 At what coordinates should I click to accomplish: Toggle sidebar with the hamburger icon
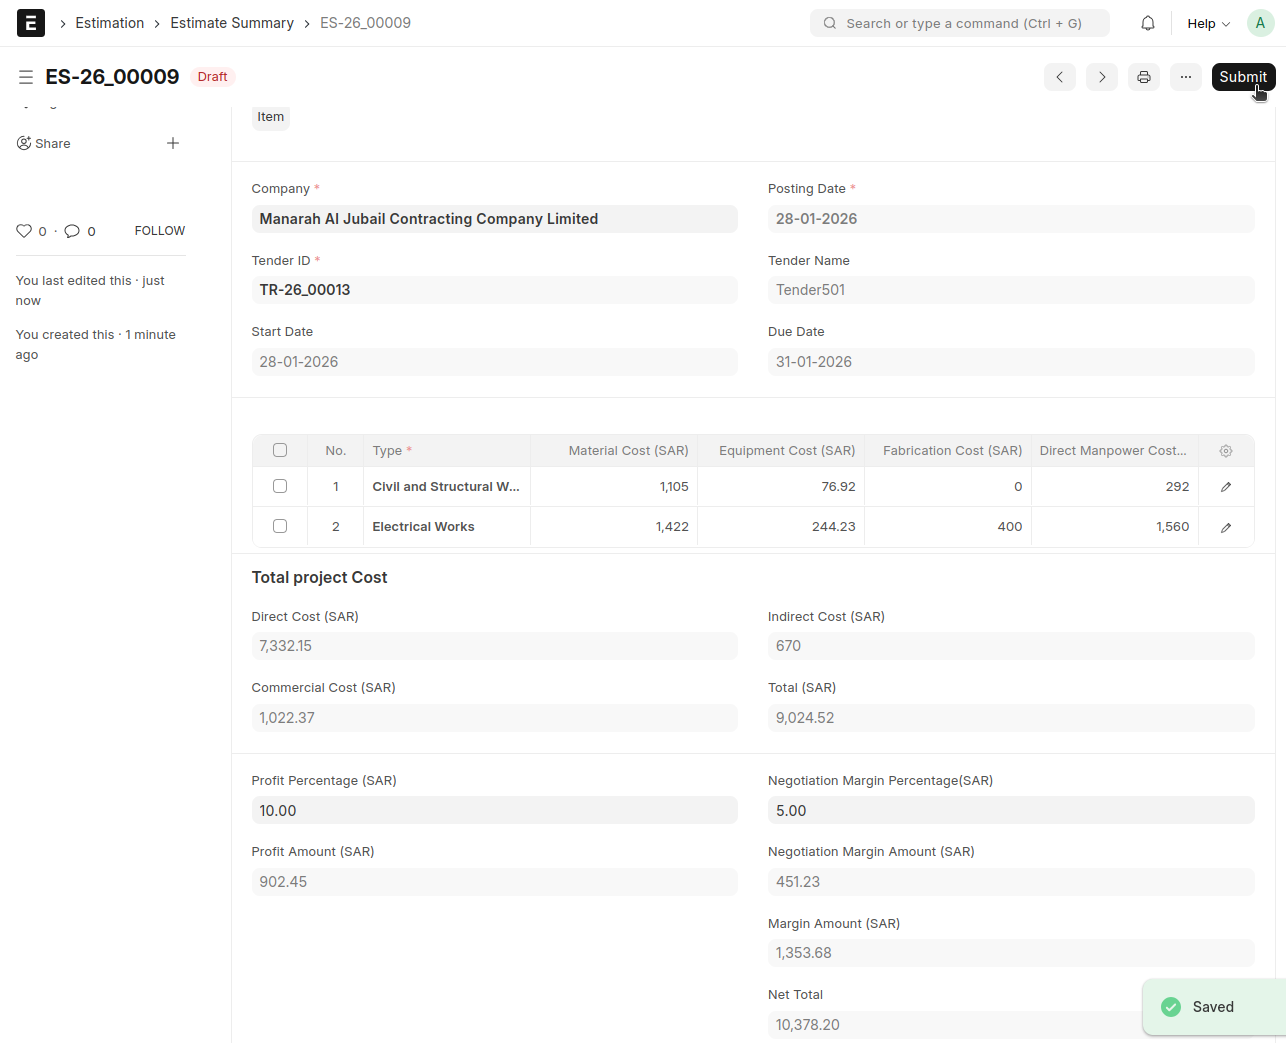click(26, 77)
